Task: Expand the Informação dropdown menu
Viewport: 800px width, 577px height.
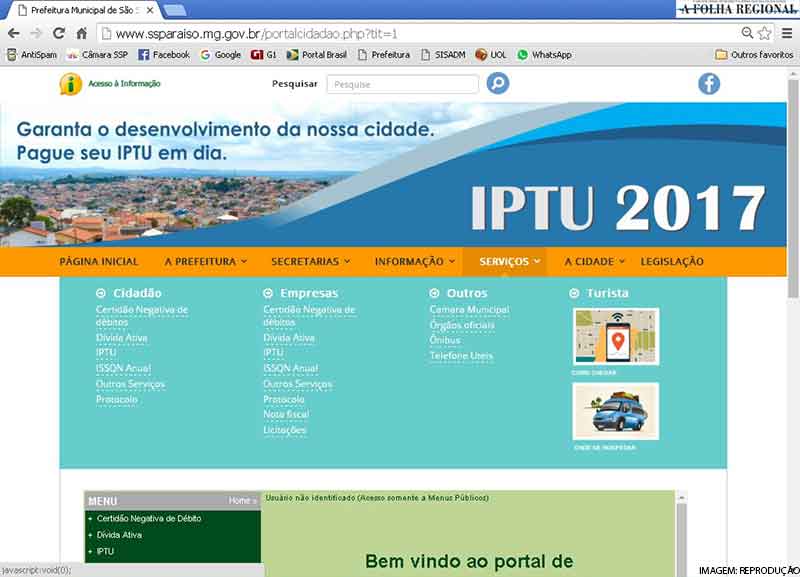Action: 414,262
